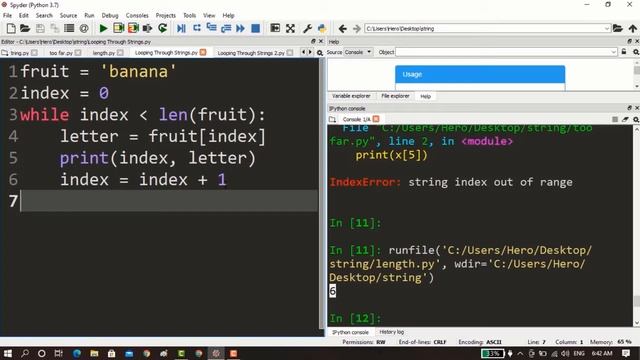Open the Search menu
This screenshot has height=360, width=640.
(44, 15)
